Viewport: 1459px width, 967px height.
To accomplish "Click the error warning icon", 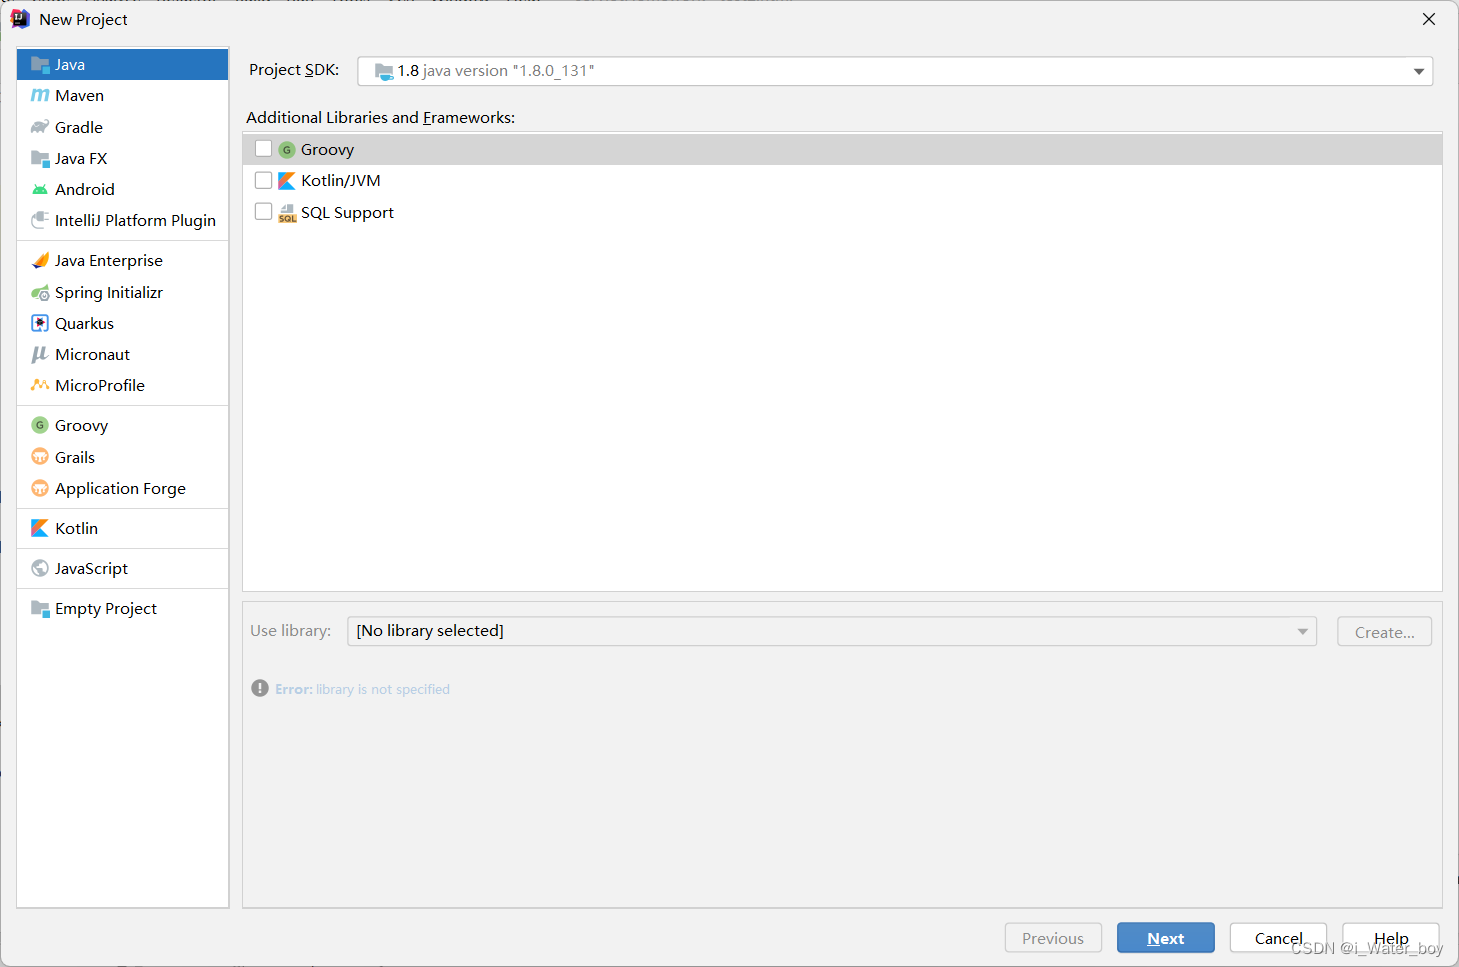I will [x=260, y=688].
